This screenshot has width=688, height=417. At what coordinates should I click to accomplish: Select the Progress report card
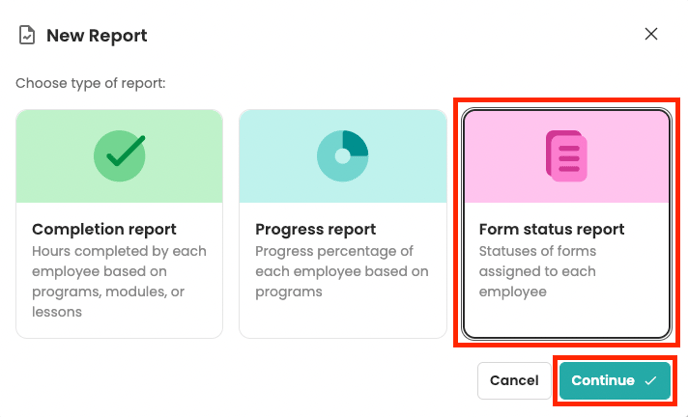343,224
